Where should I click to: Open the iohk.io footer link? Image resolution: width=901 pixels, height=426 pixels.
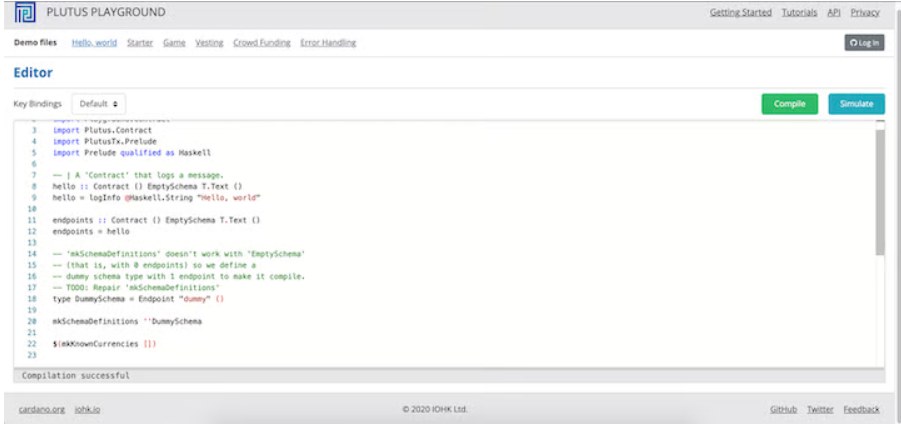pyautogui.click(x=87, y=409)
